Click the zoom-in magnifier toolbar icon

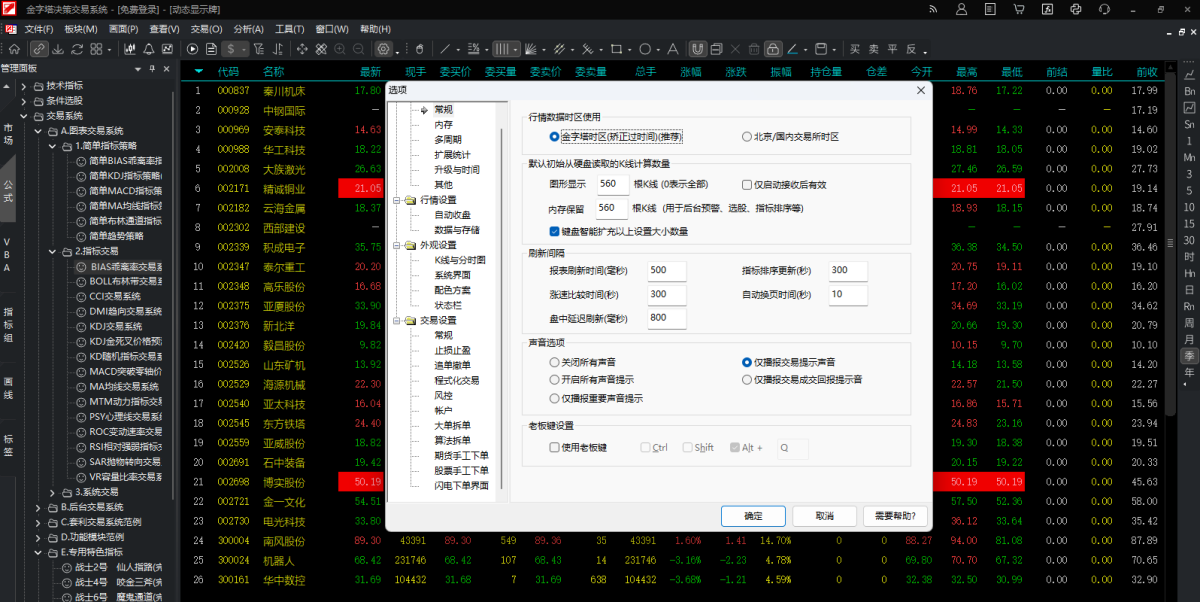tap(339, 48)
